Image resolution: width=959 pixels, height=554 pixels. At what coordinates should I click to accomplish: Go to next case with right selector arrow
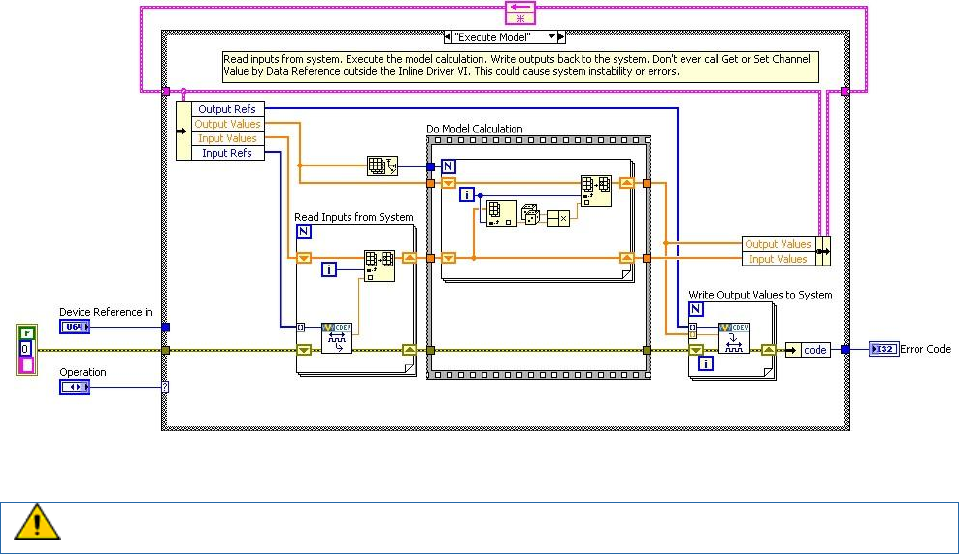pyautogui.click(x=561, y=37)
